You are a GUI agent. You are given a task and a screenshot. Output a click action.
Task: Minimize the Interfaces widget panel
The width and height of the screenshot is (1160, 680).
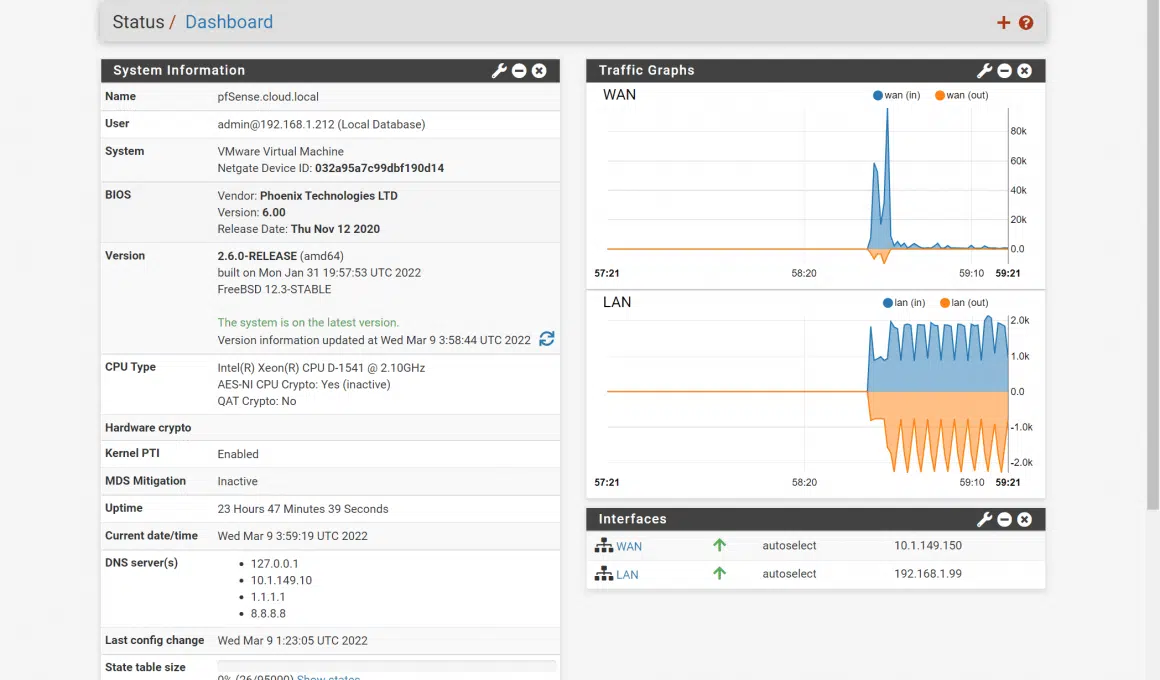(x=1004, y=520)
